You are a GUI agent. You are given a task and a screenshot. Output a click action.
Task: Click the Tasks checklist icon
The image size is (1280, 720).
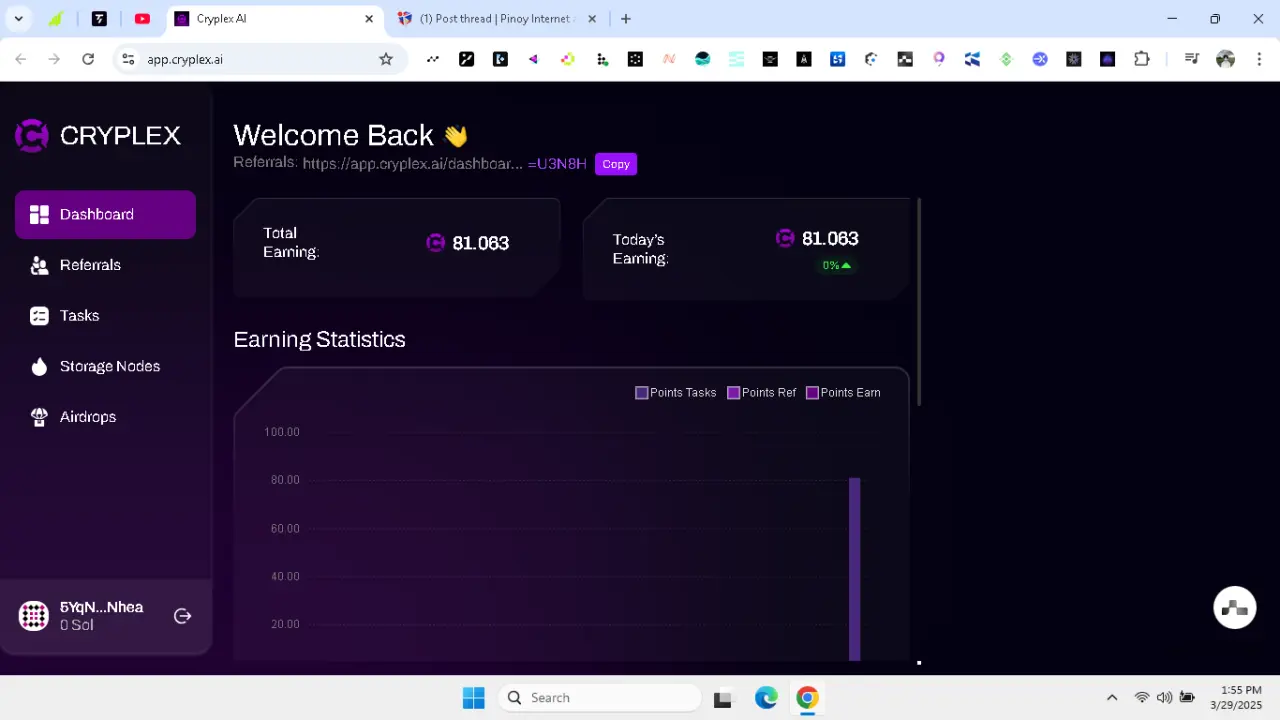click(x=39, y=316)
